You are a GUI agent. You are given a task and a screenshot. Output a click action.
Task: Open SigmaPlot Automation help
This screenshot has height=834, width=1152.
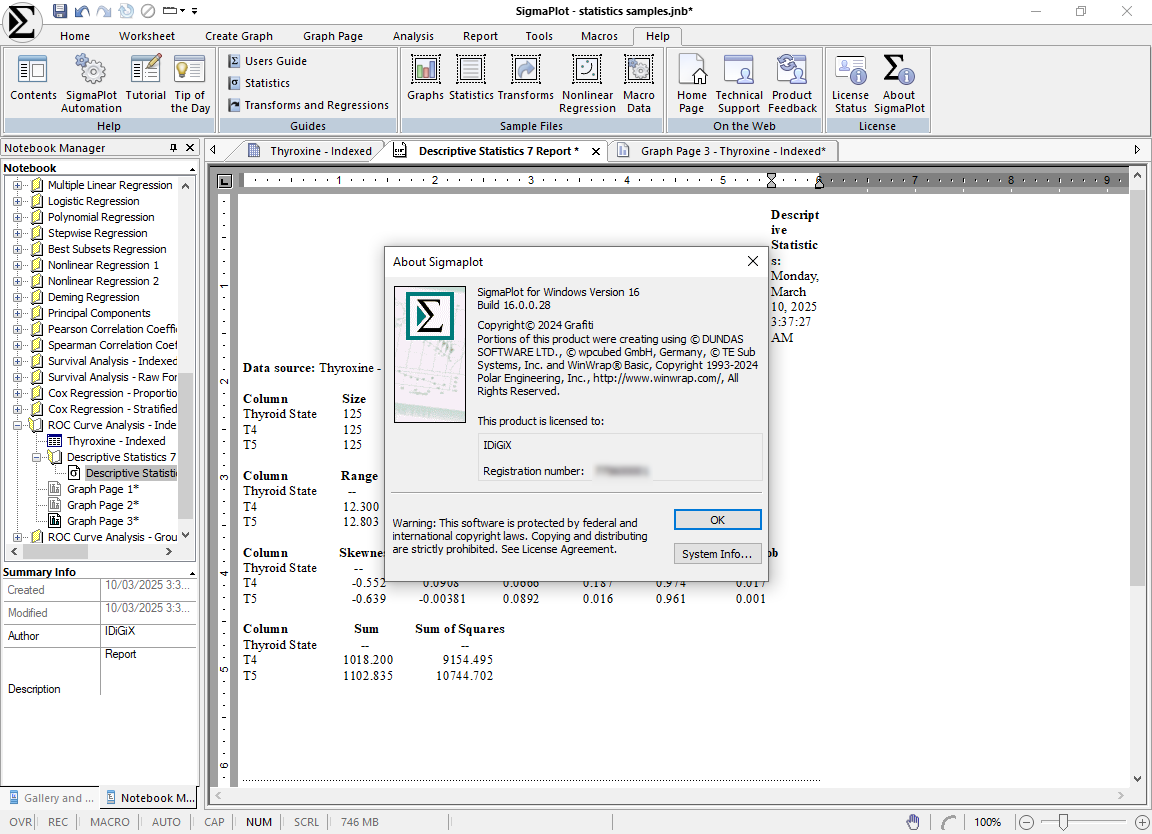tap(91, 84)
